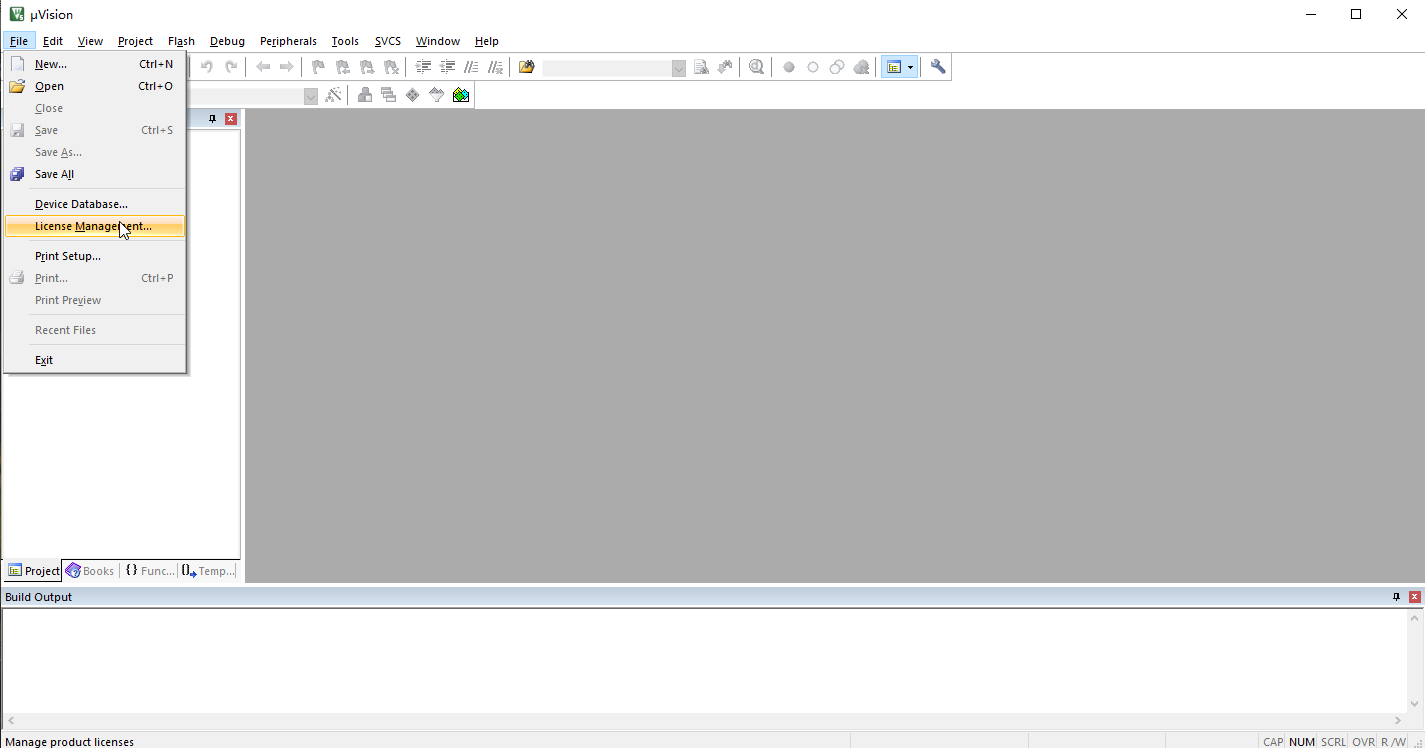The height and width of the screenshot is (748, 1425).
Task: Disable all breakpoints overlapping circles icon
Action: (837, 67)
